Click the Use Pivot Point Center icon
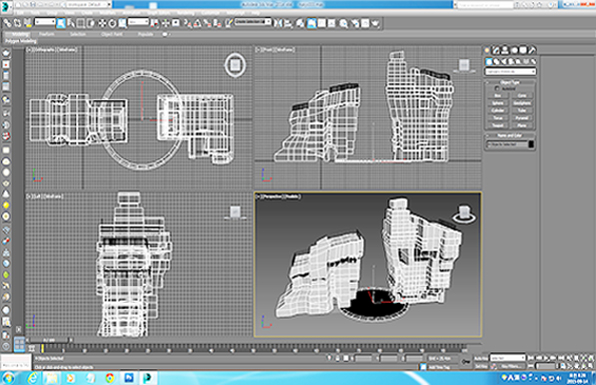 155,23
